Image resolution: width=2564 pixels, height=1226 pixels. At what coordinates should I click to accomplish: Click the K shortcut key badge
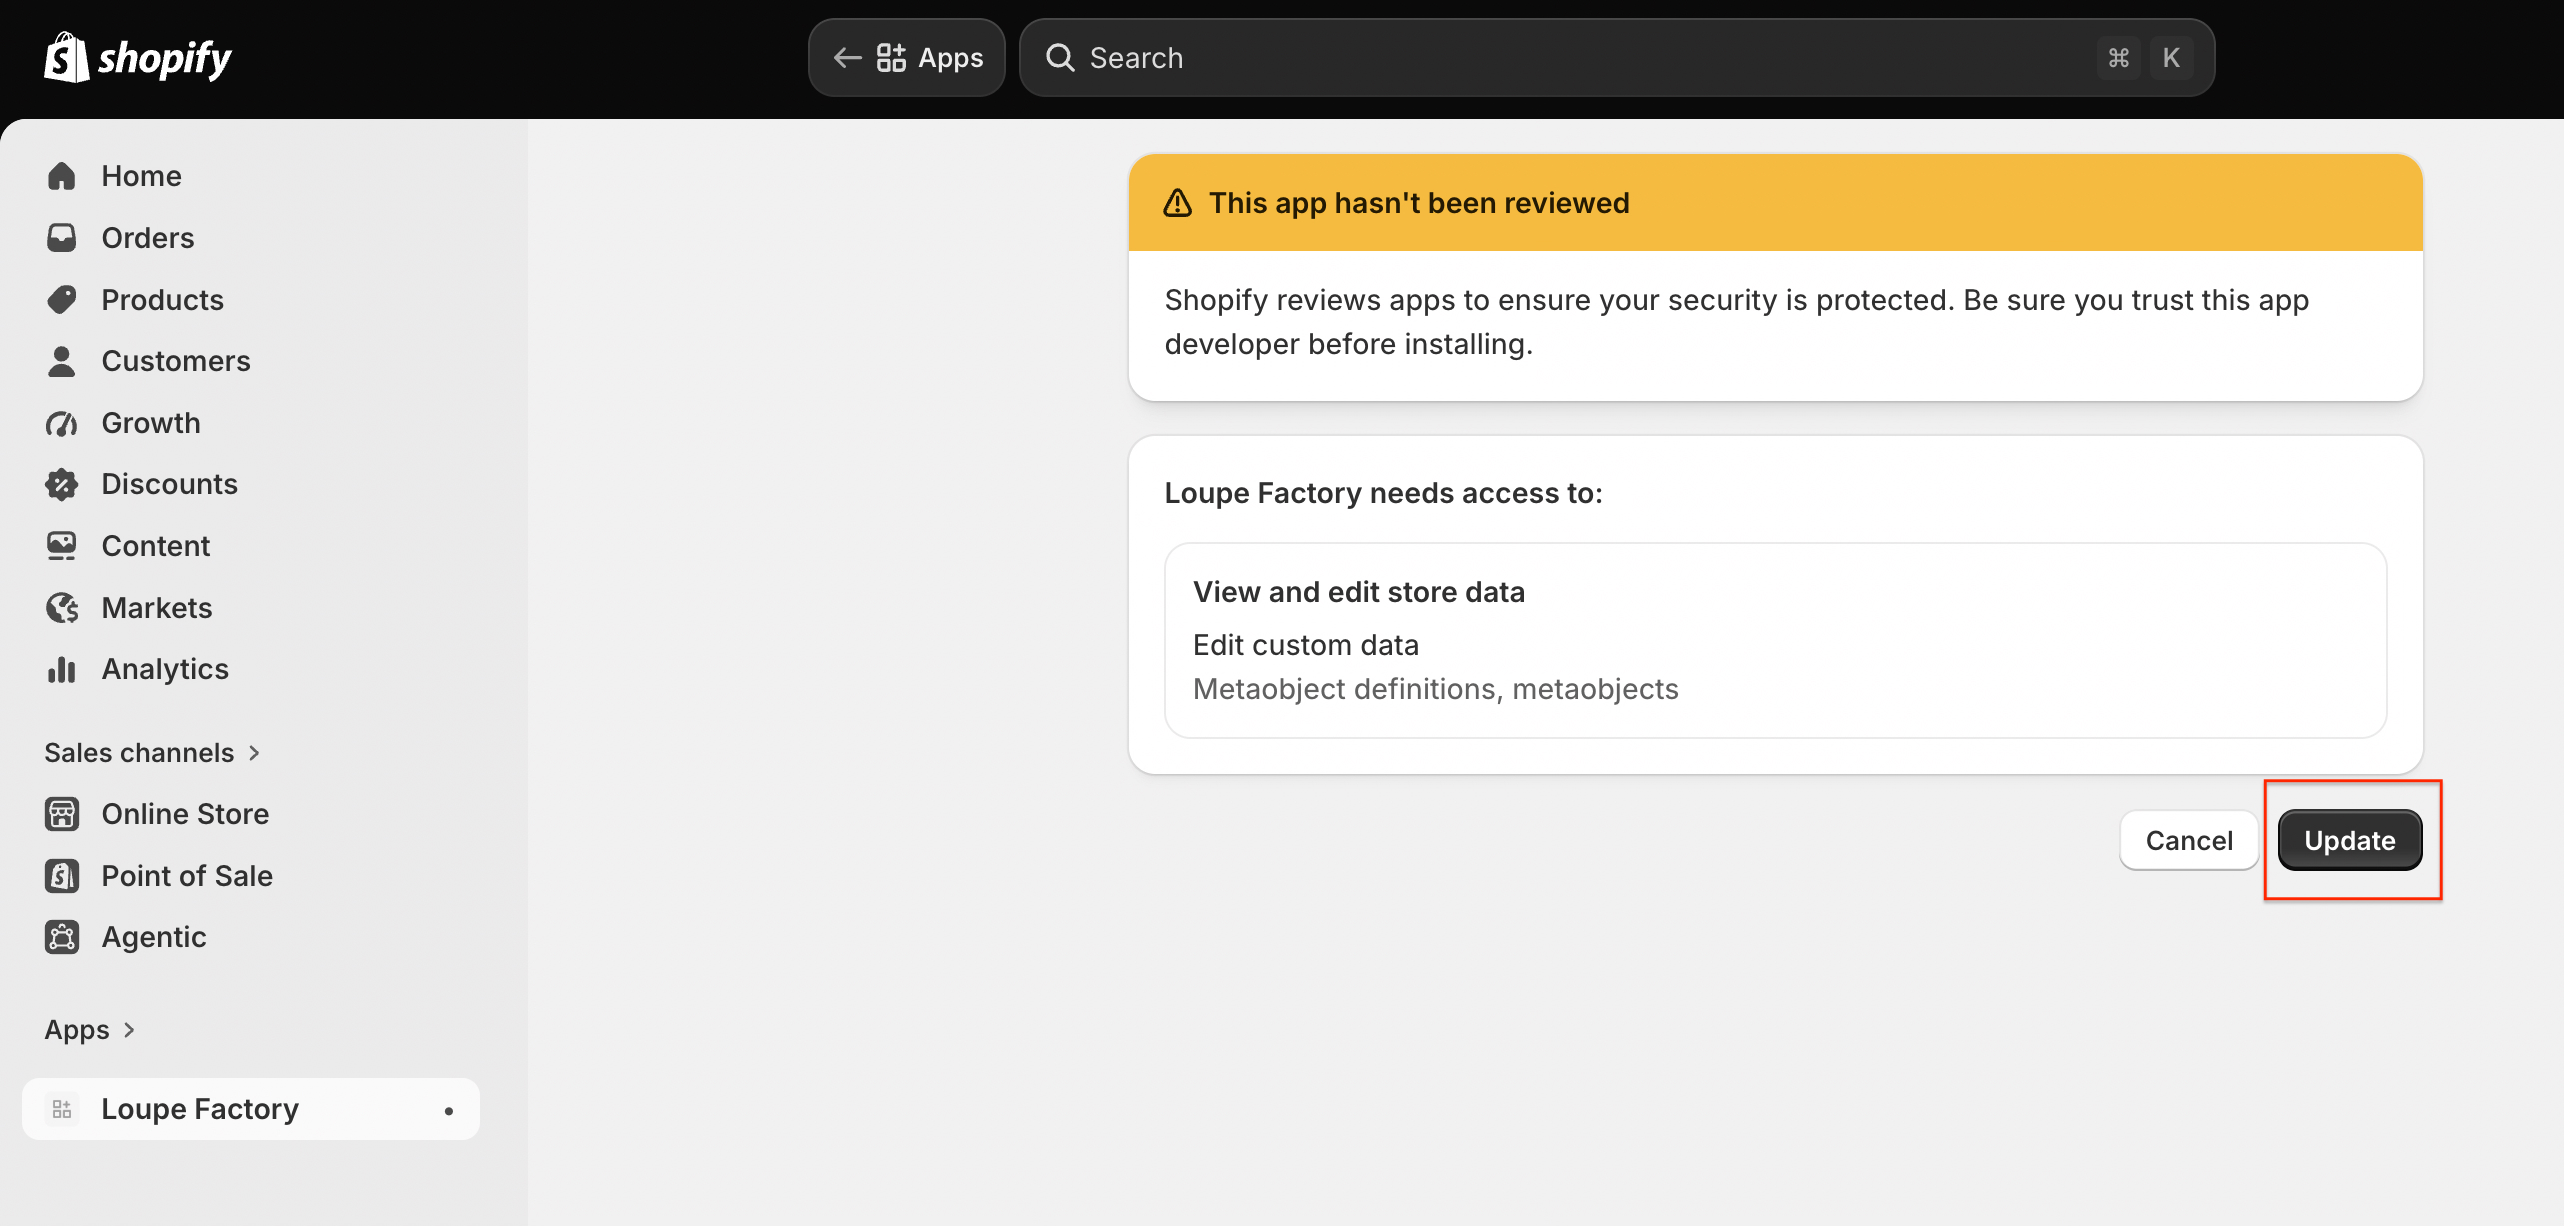(x=2171, y=58)
